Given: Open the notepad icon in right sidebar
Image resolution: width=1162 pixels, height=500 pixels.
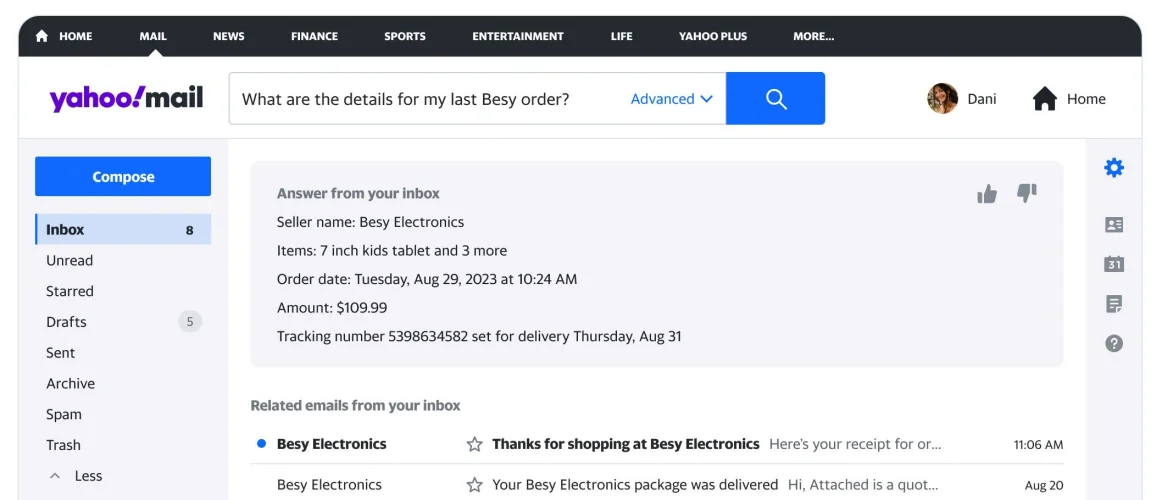Looking at the screenshot, I should (1113, 304).
